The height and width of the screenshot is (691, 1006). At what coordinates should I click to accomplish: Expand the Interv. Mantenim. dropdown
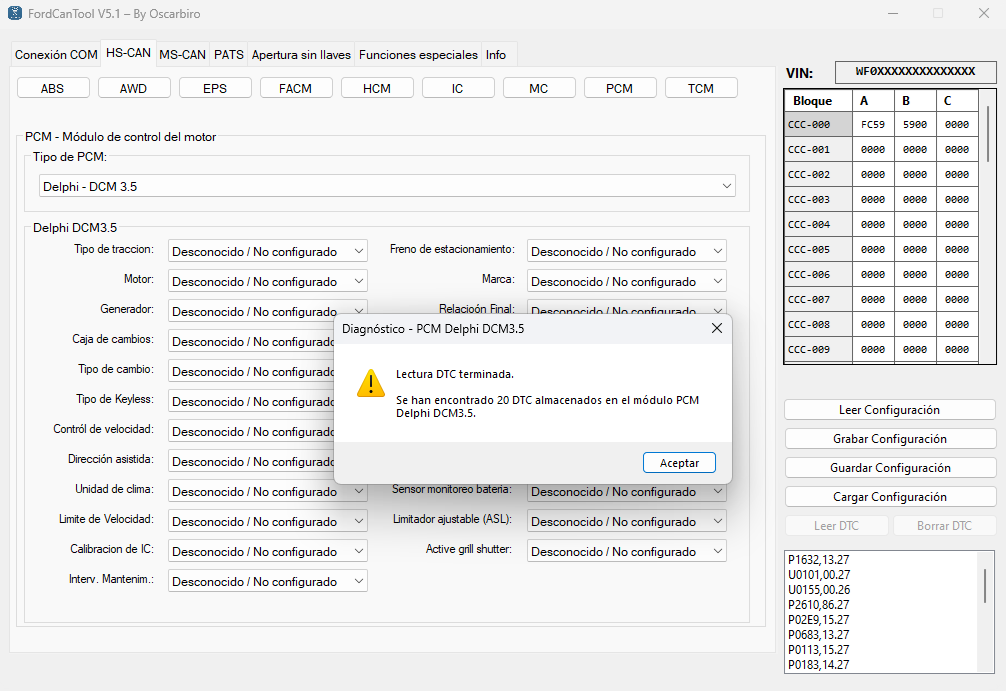click(267, 582)
